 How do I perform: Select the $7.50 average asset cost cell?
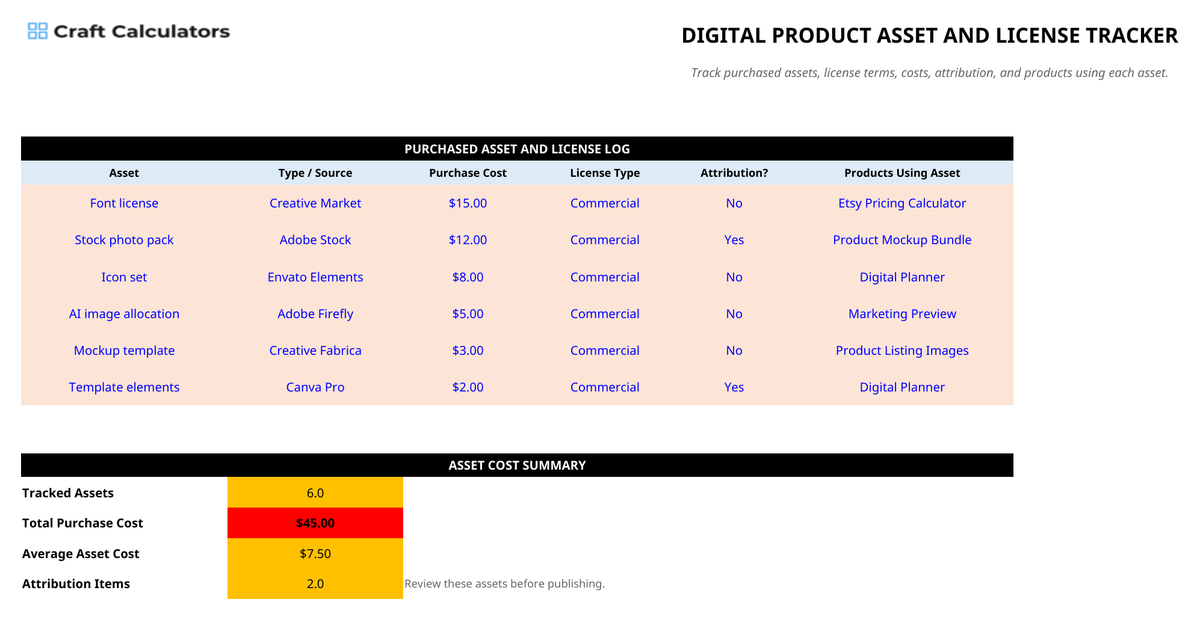click(315, 554)
